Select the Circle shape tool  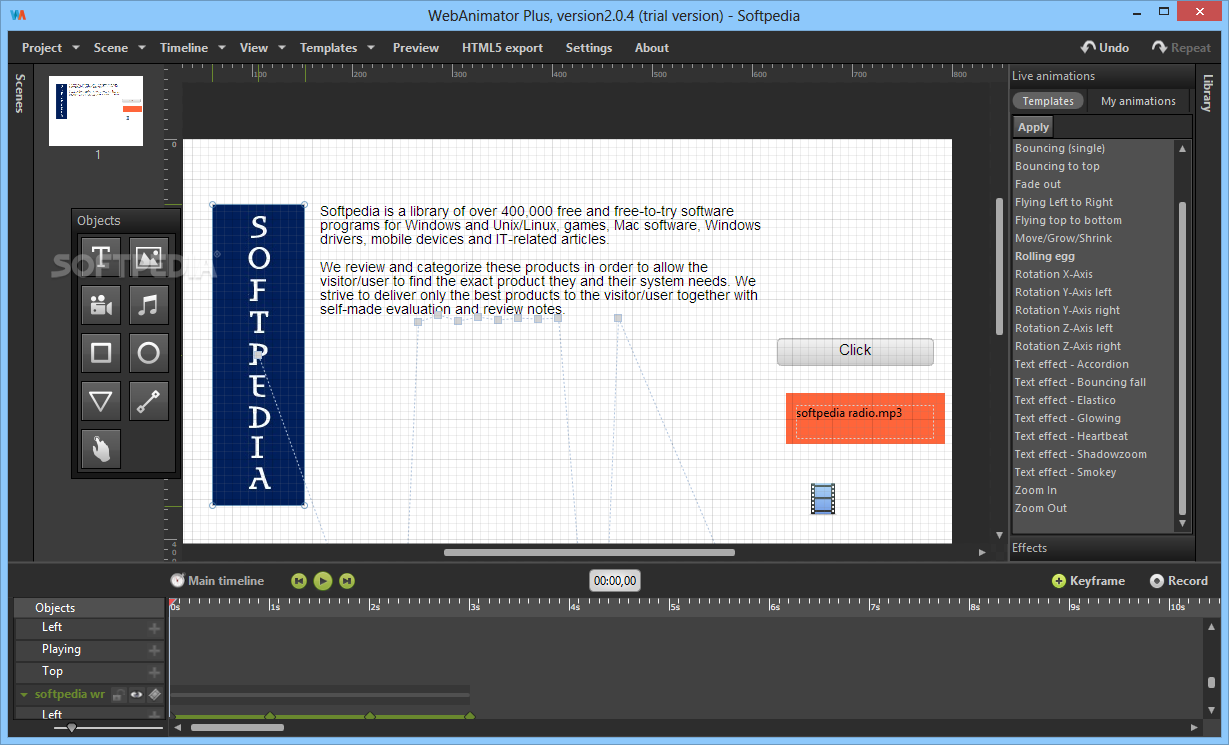148,353
